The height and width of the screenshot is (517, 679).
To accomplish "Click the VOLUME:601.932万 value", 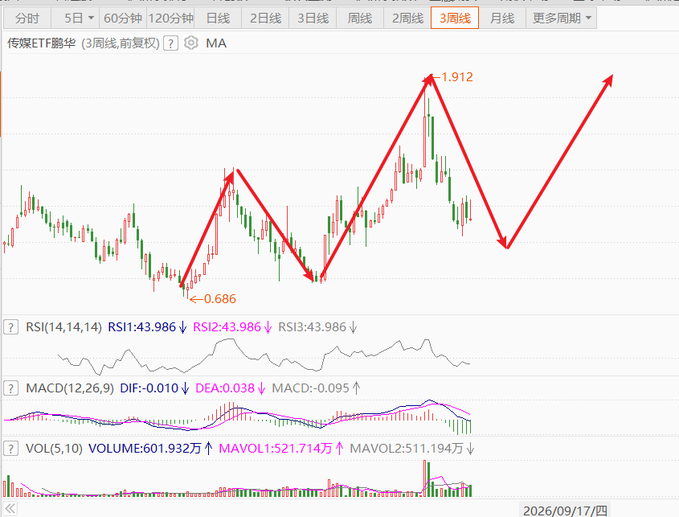I will click(x=145, y=448).
